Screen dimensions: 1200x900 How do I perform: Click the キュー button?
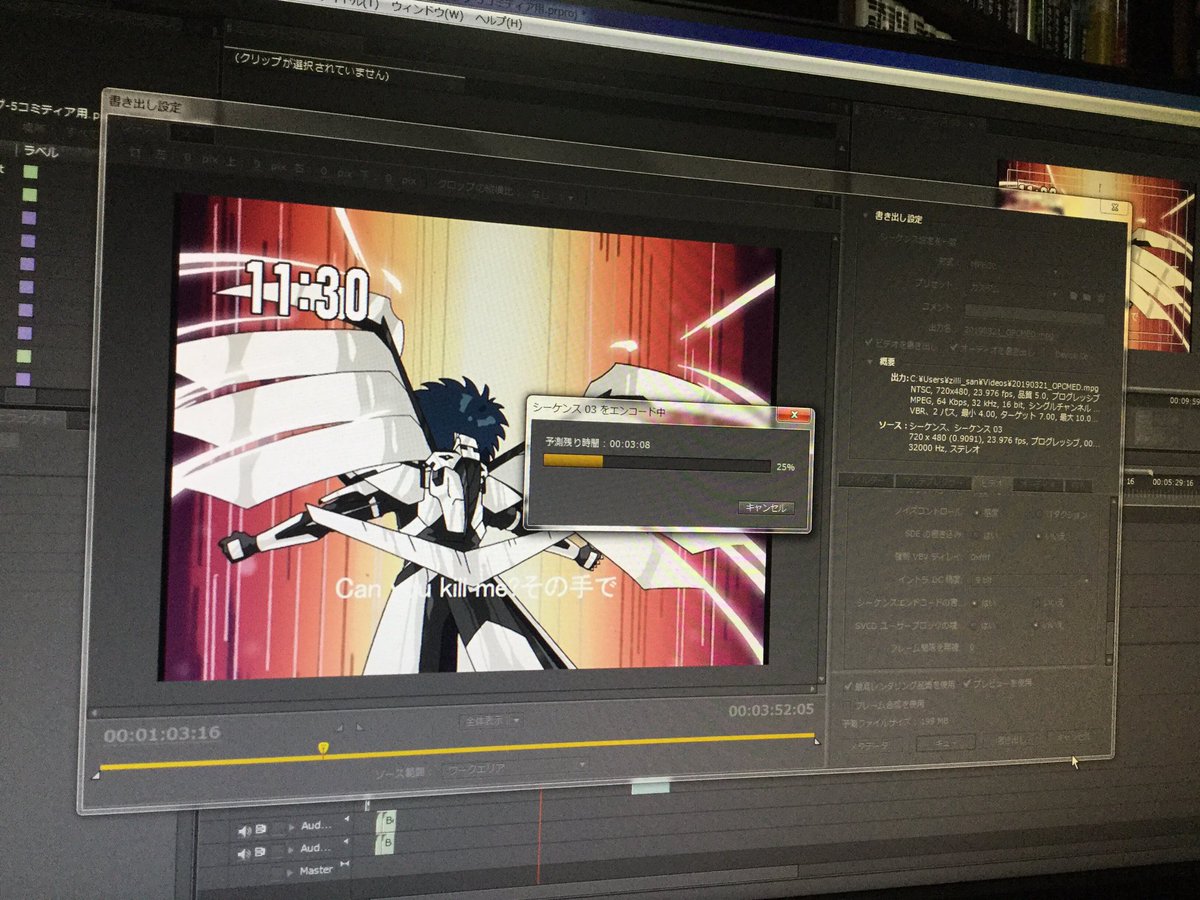(x=946, y=743)
